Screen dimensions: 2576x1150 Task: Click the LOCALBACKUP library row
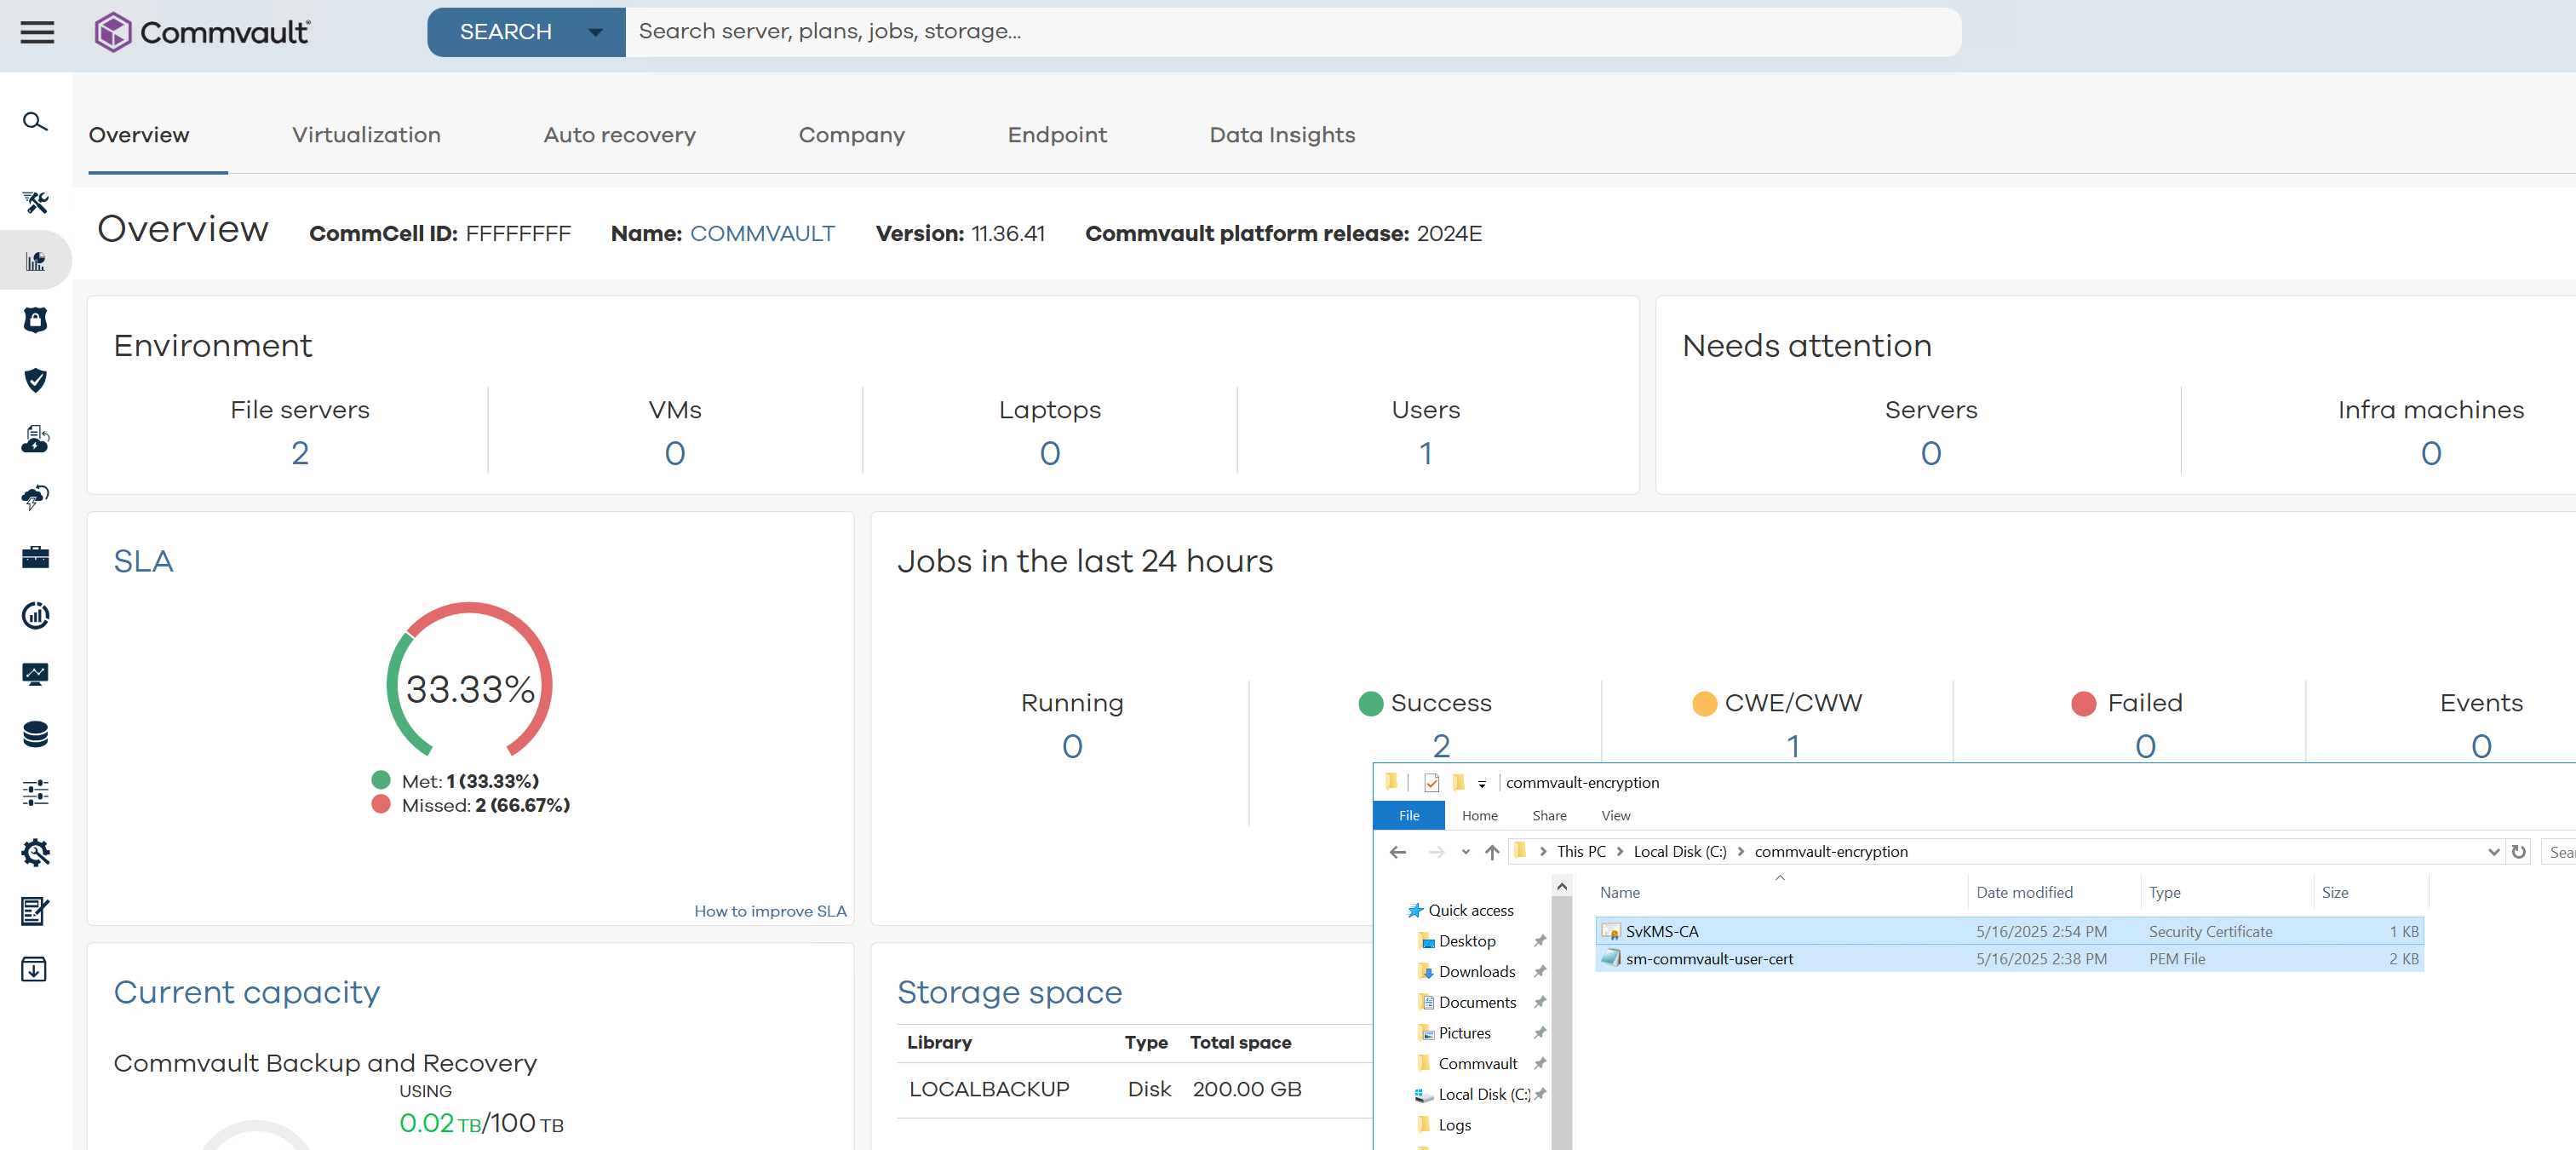(1134, 1089)
